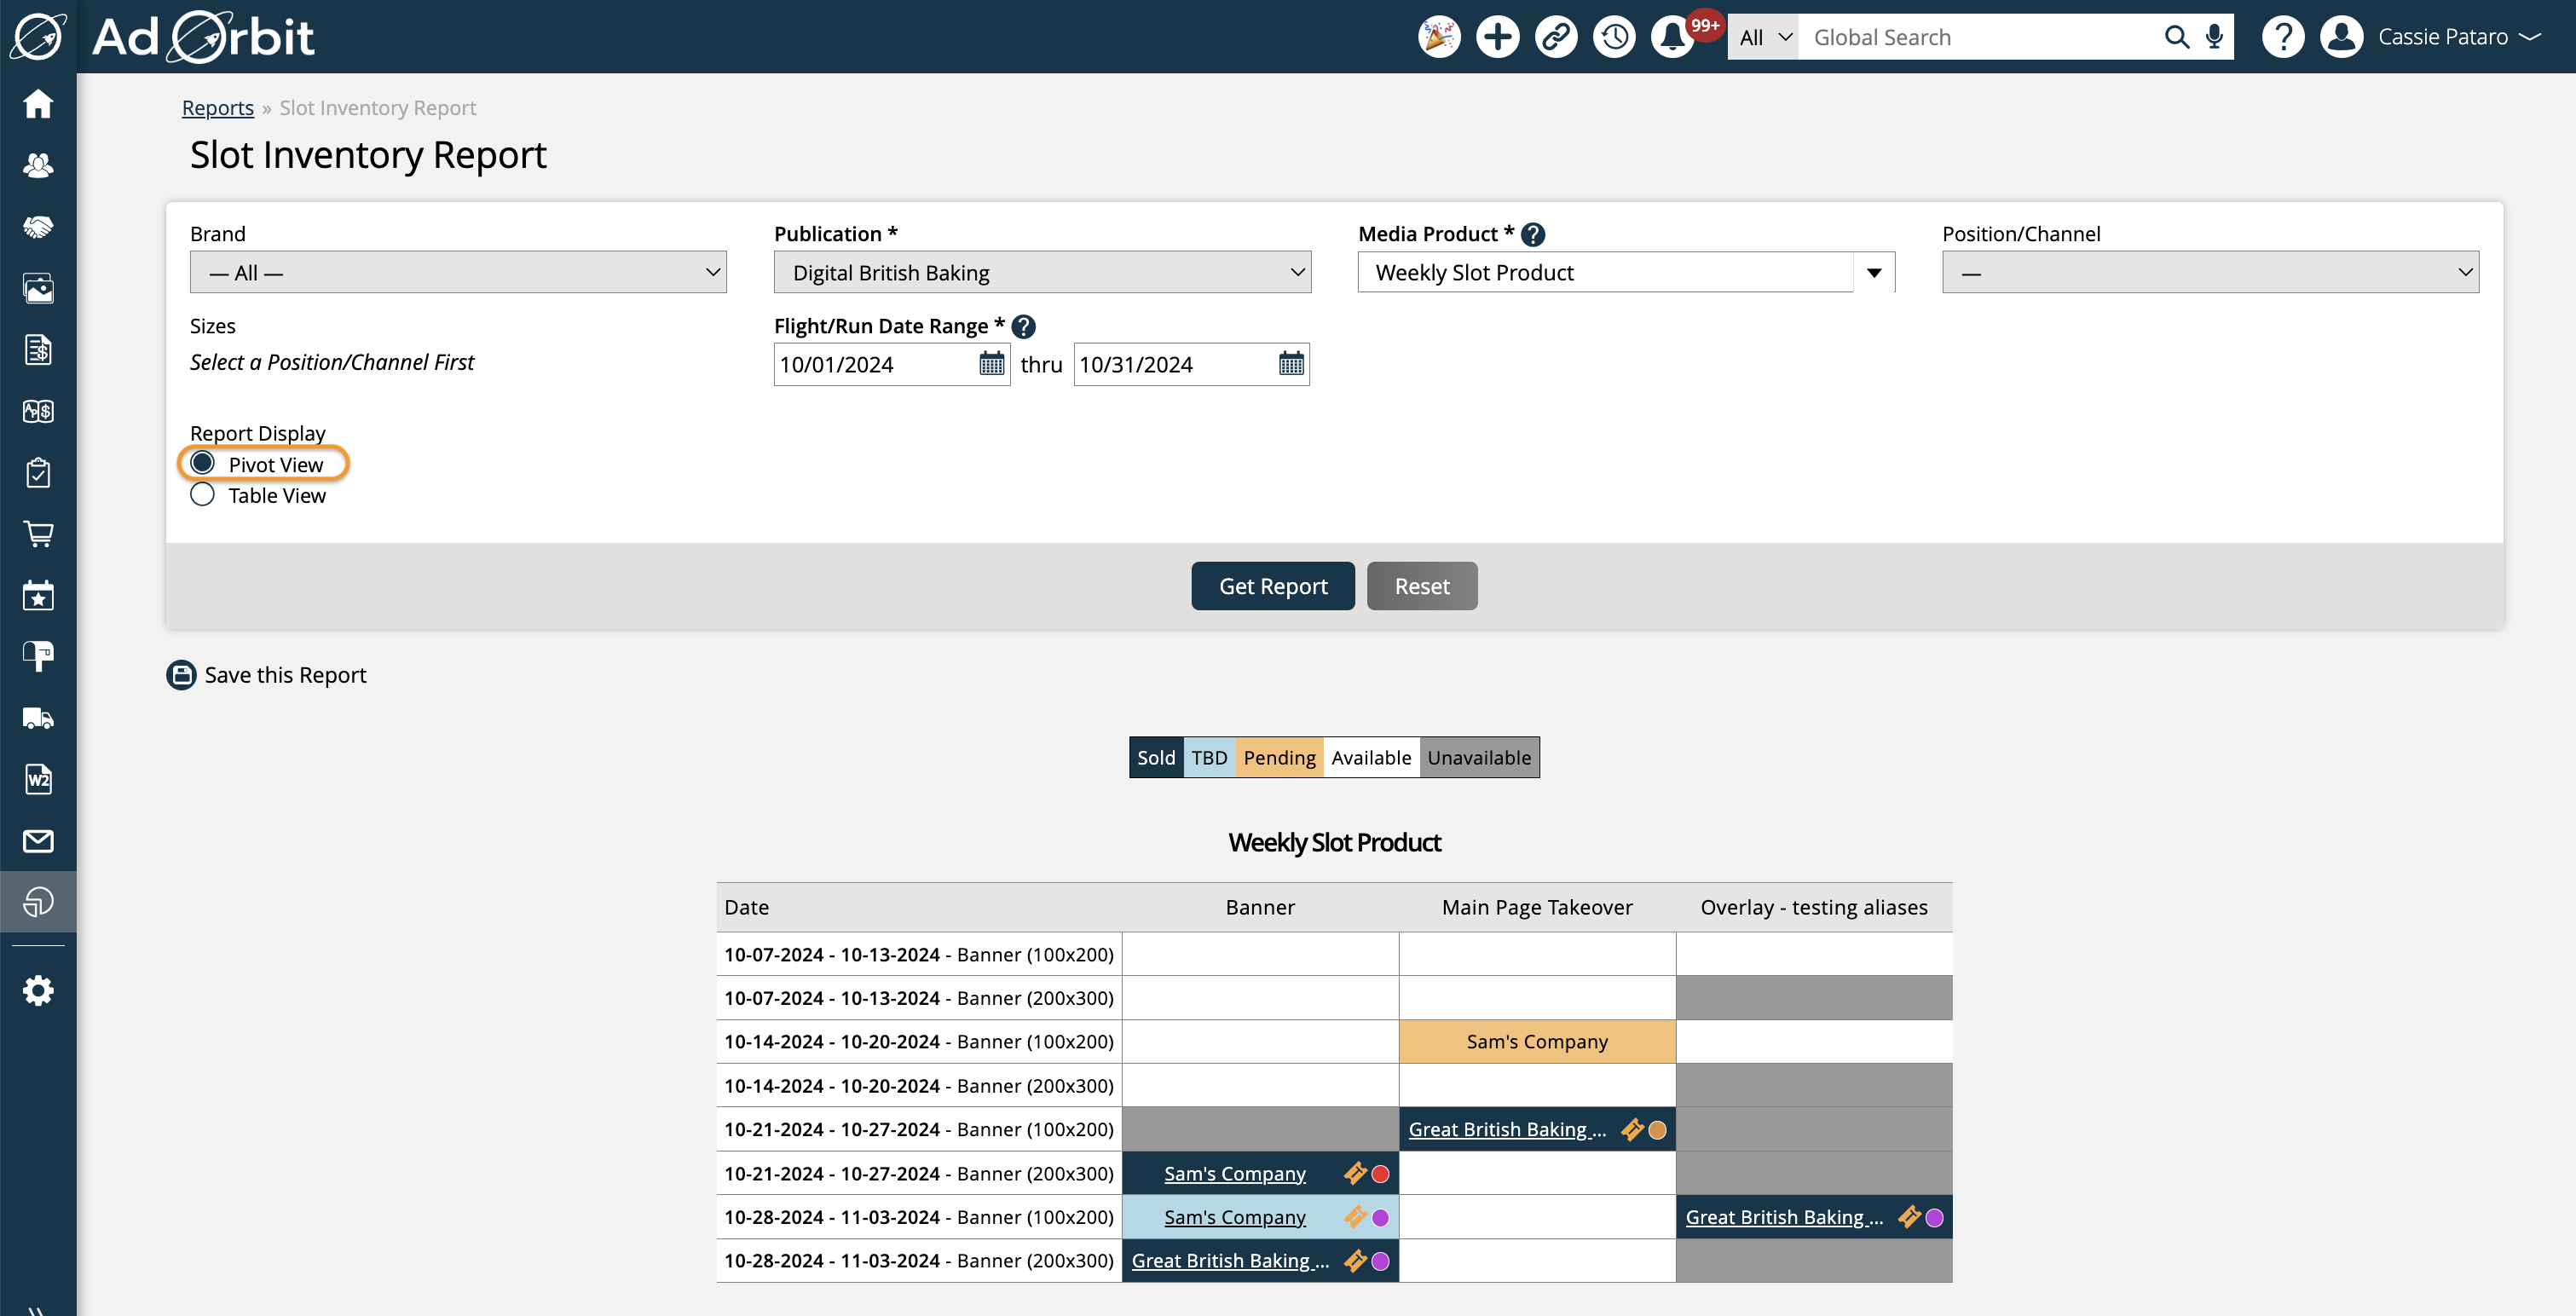Click the Reports breadcrumb link
Viewport: 2576px width, 1316px height.
(x=217, y=108)
